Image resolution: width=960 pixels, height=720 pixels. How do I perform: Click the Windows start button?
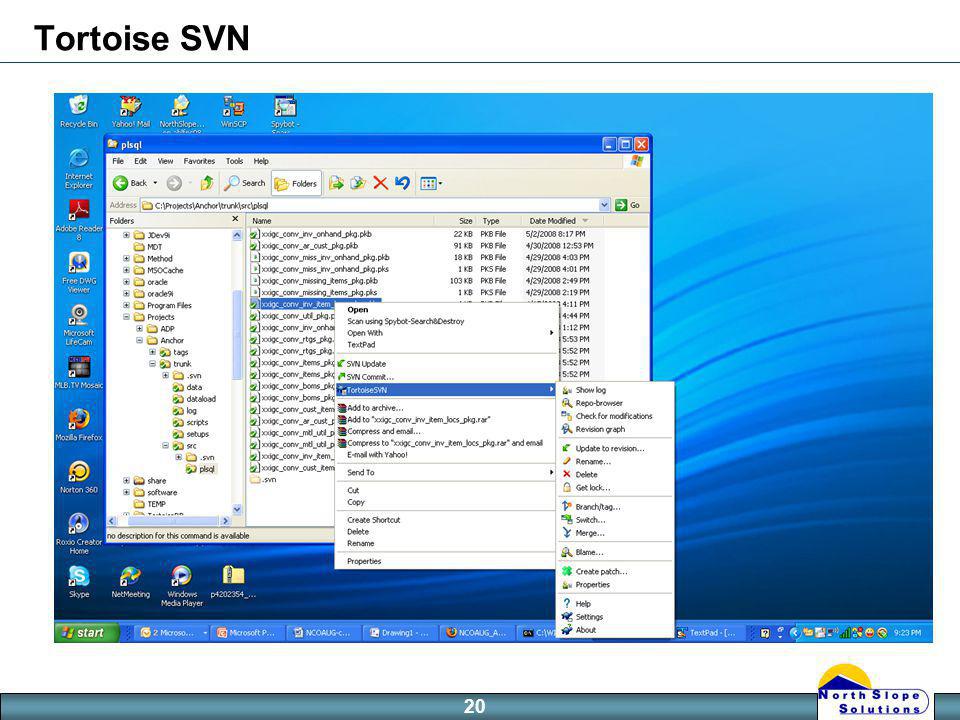coord(86,632)
